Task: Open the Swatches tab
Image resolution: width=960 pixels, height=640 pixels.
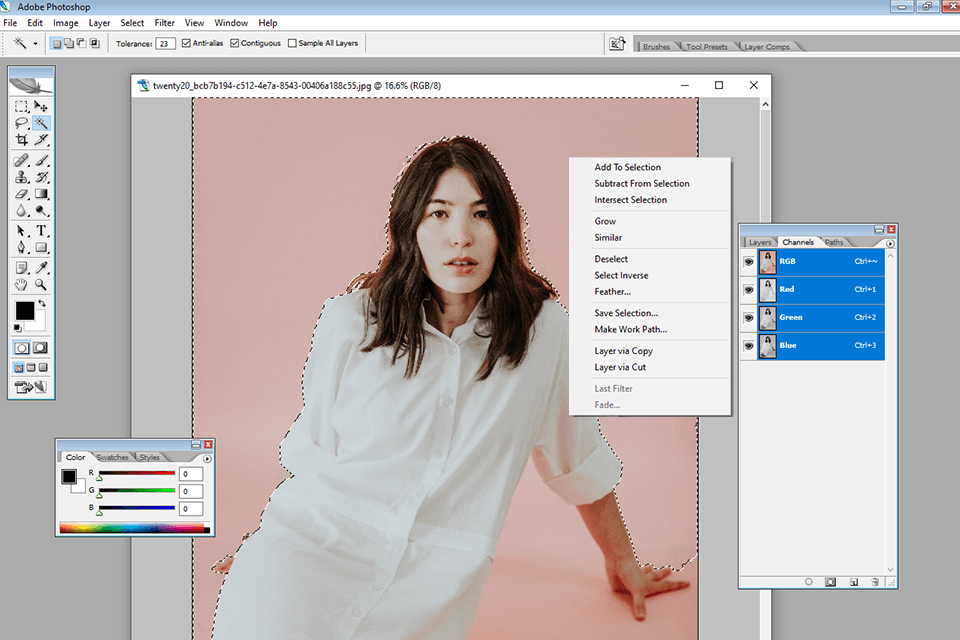Action: [112, 457]
